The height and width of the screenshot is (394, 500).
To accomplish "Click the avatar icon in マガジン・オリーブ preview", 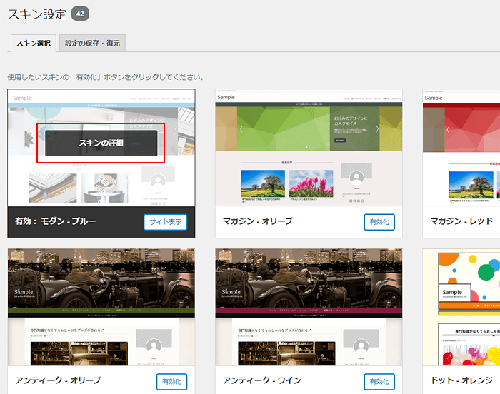I will click(x=356, y=177).
